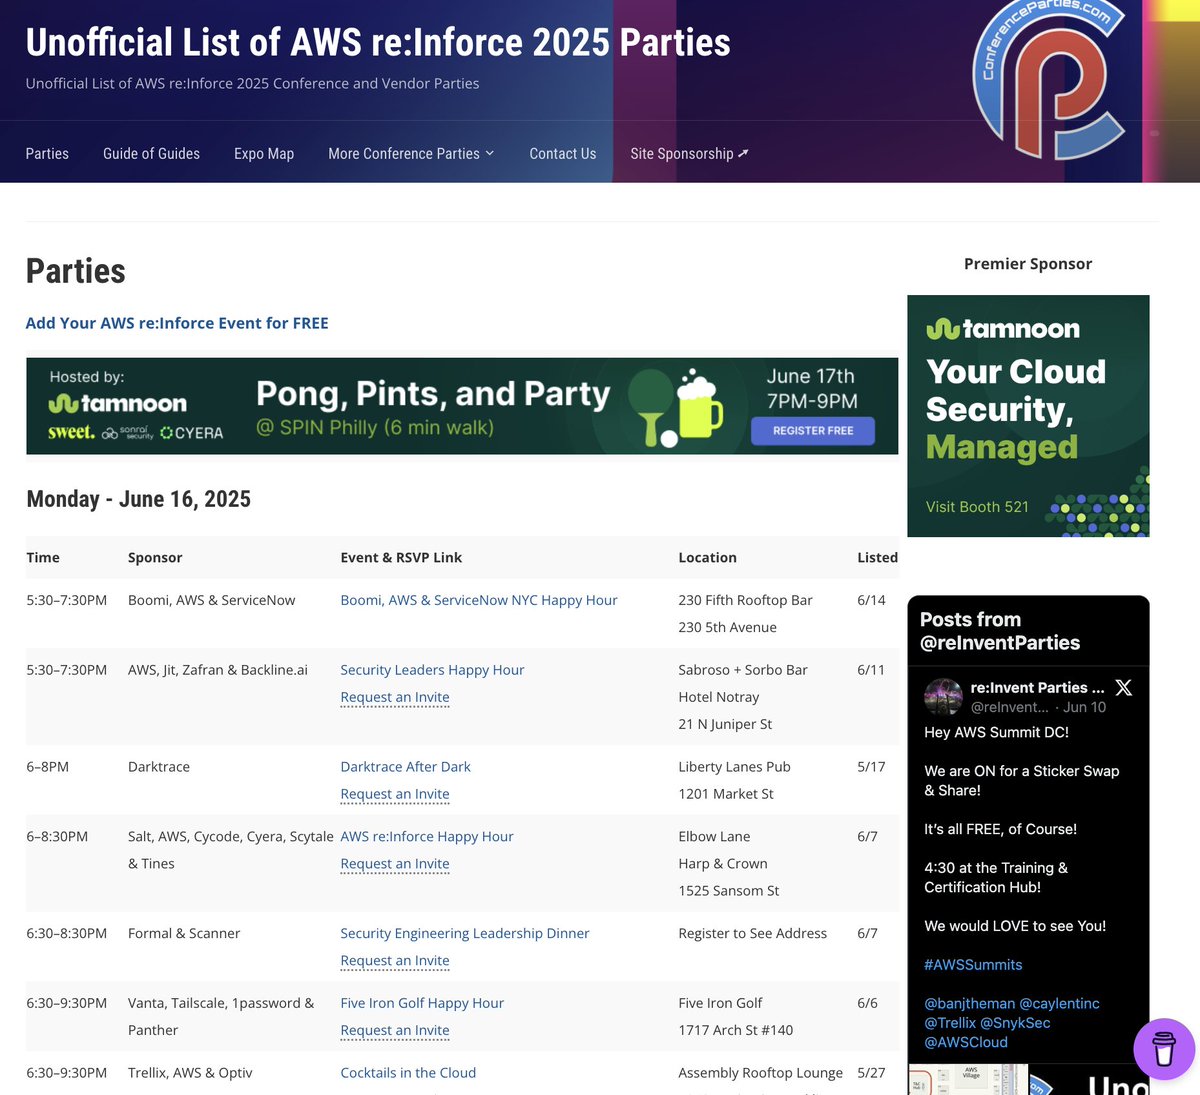Click the REGISTER FREE button in banner
Viewport: 1200px width, 1095px height.
pyautogui.click(x=813, y=431)
